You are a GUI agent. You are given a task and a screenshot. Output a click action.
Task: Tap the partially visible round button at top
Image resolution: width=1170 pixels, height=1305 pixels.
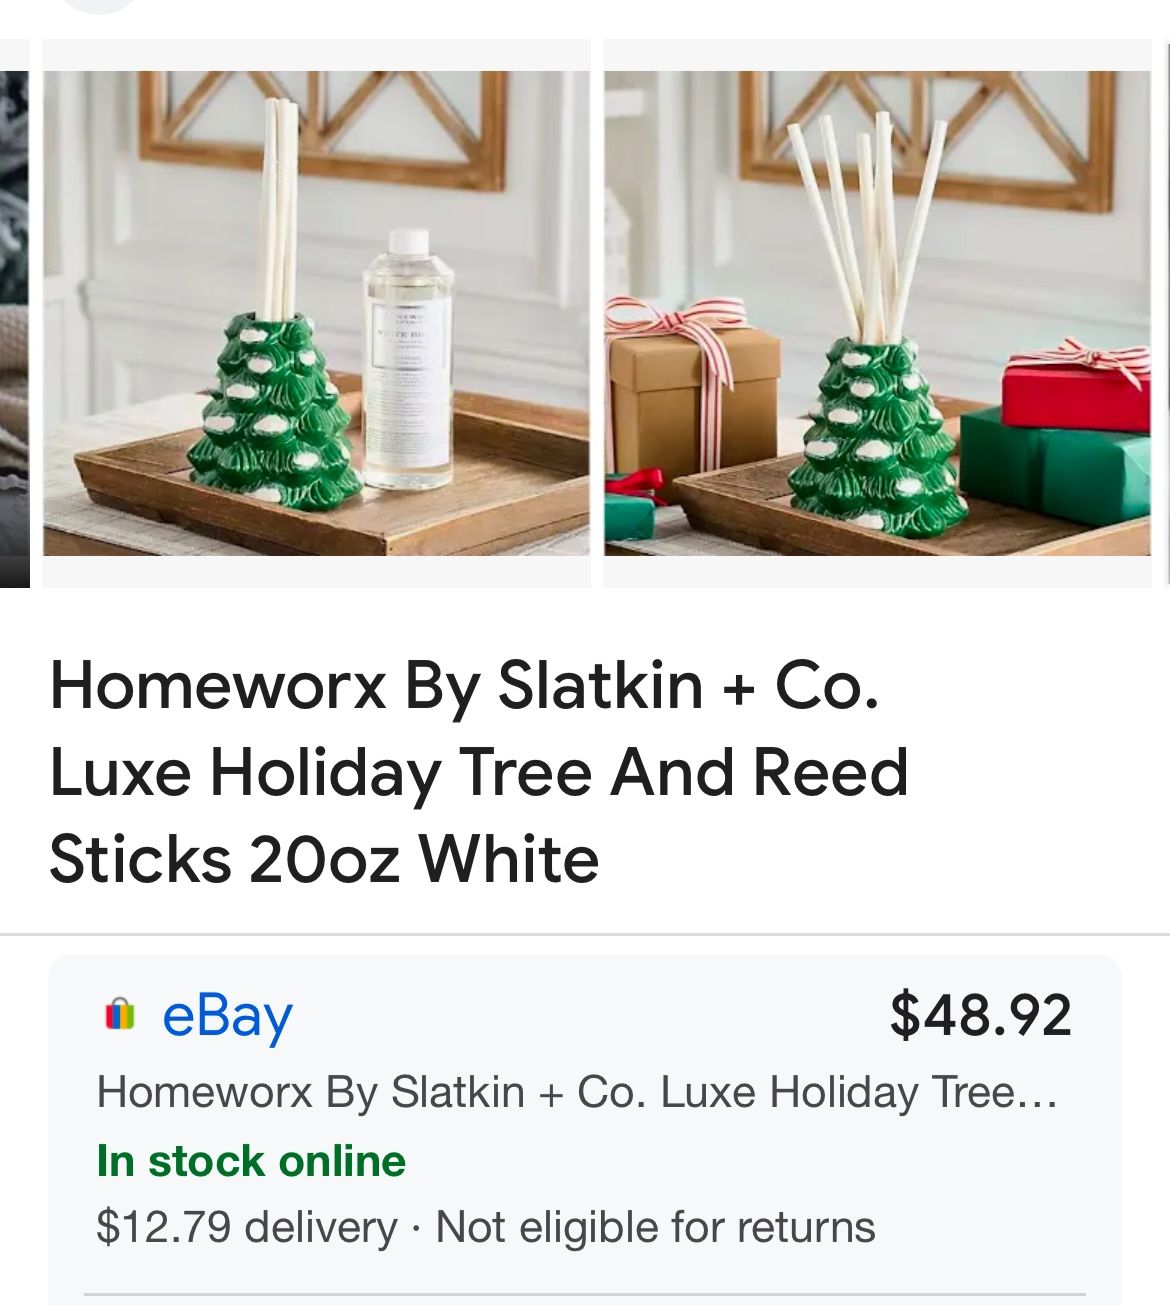100,5
